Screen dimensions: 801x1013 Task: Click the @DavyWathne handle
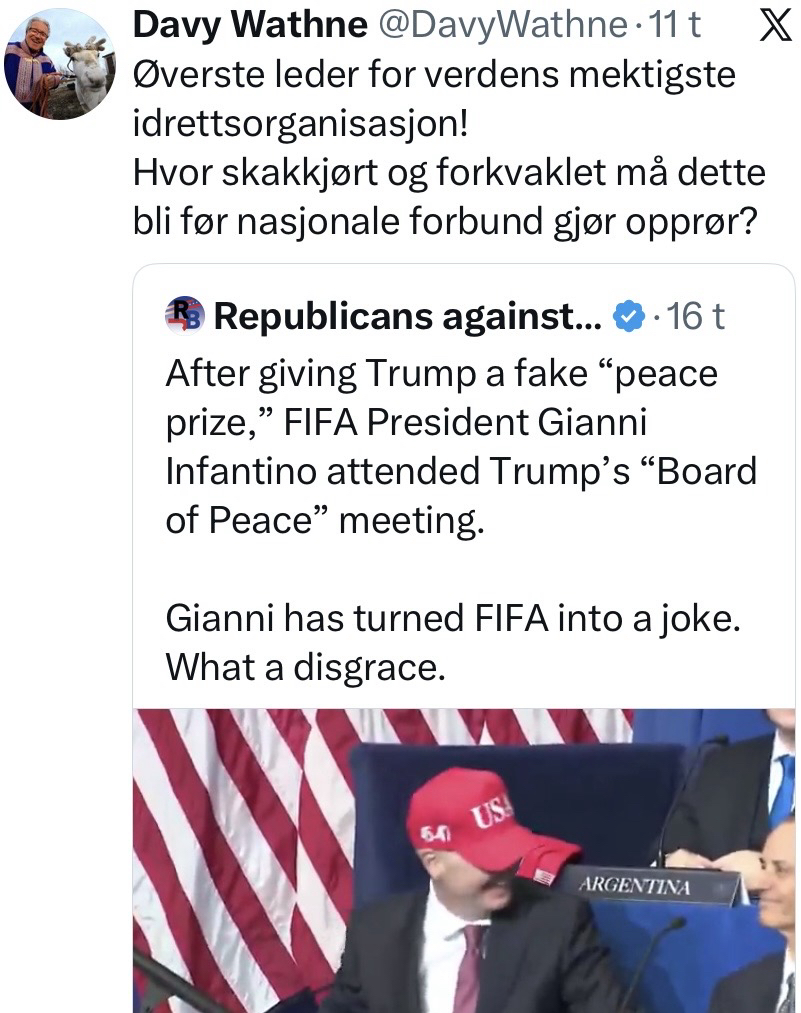(502, 26)
